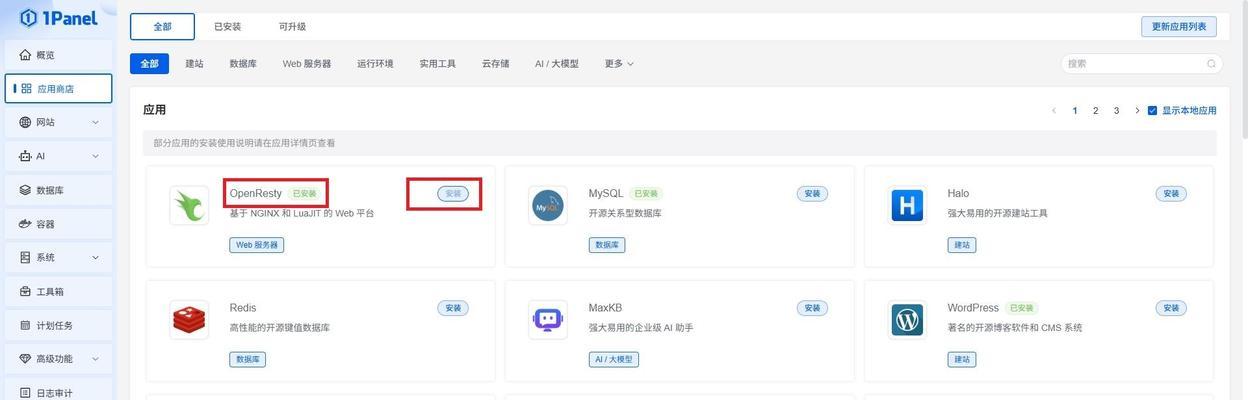
Task: Click the whale icon beside 容器
Action: [25, 224]
